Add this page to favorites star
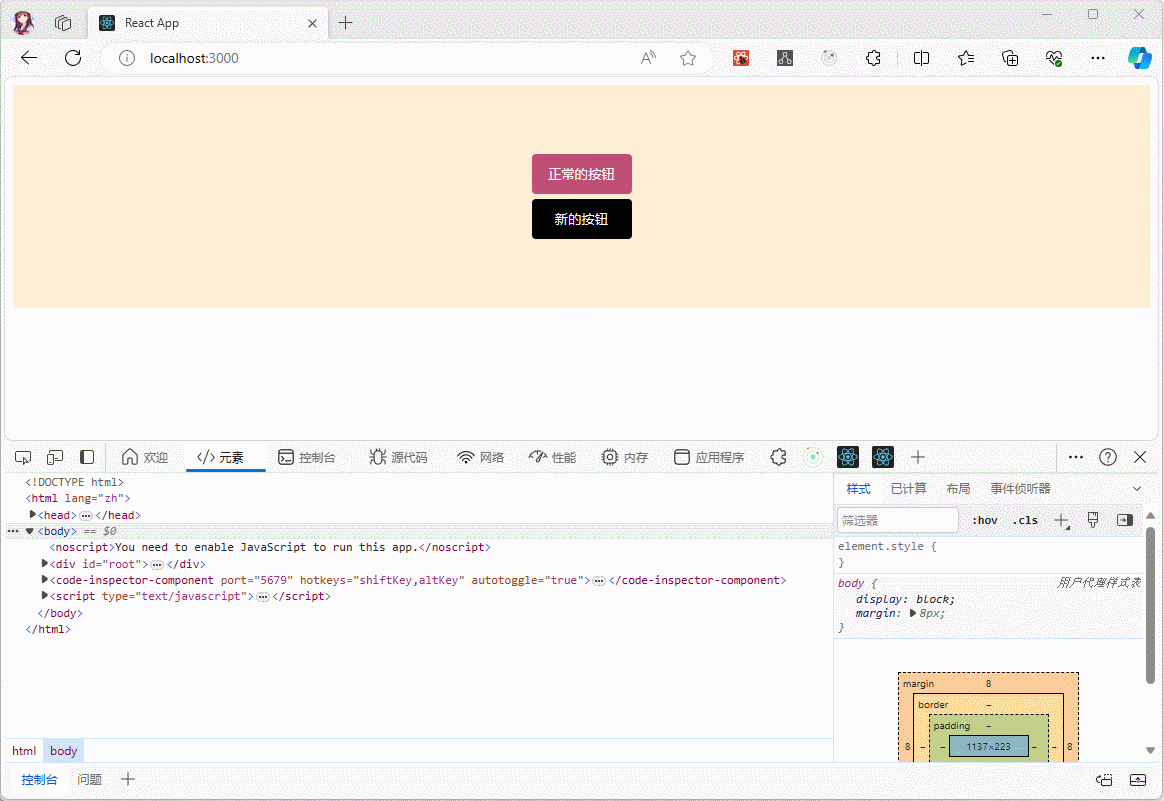1164x801 pixels. tap(688, 58)
